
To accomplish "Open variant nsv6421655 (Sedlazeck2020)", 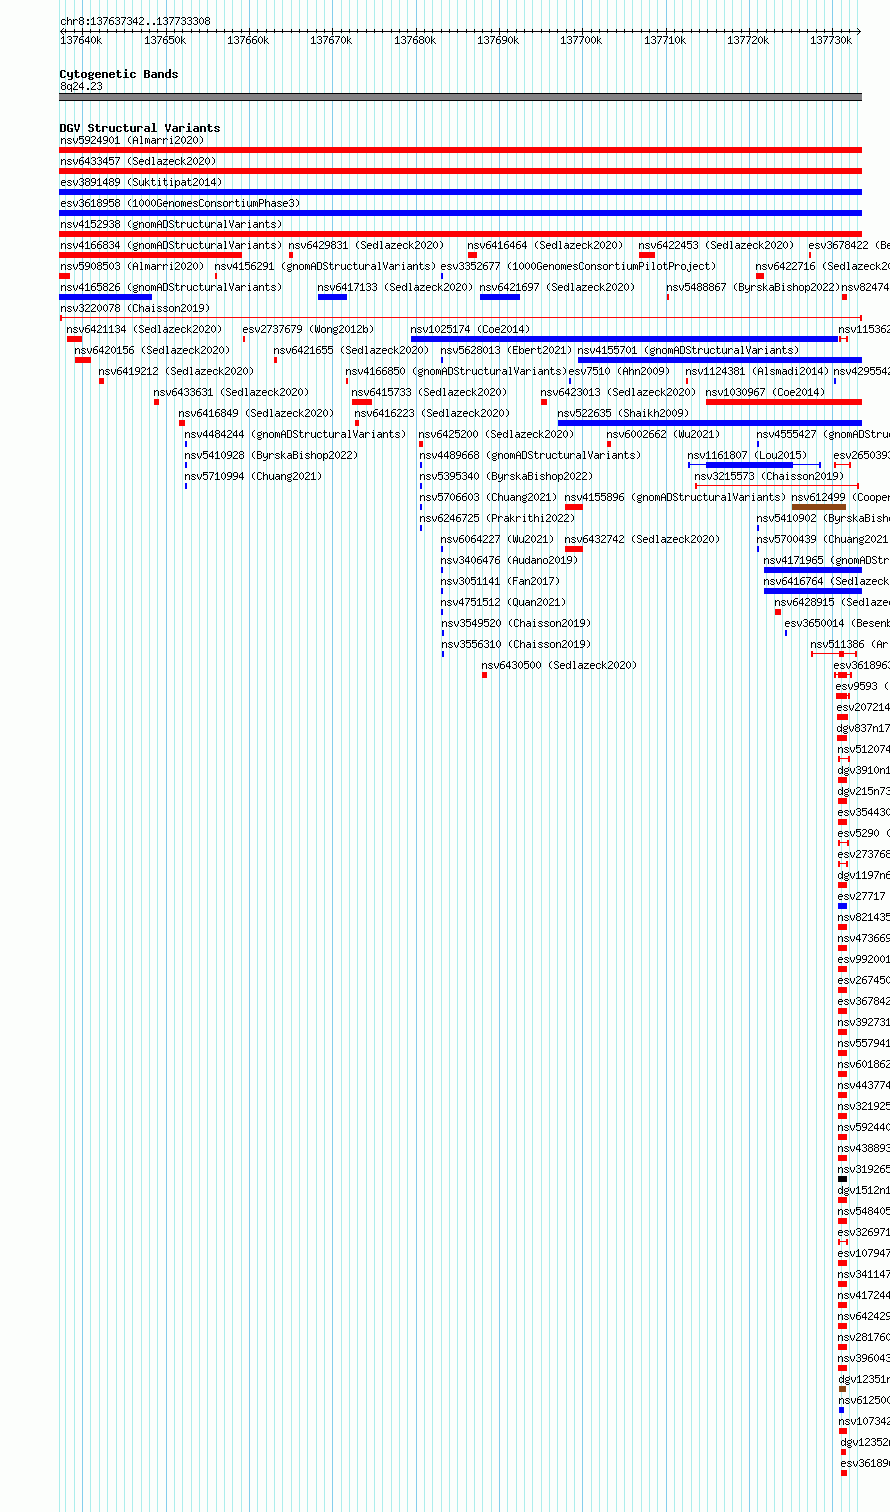I will coord(351,350).
